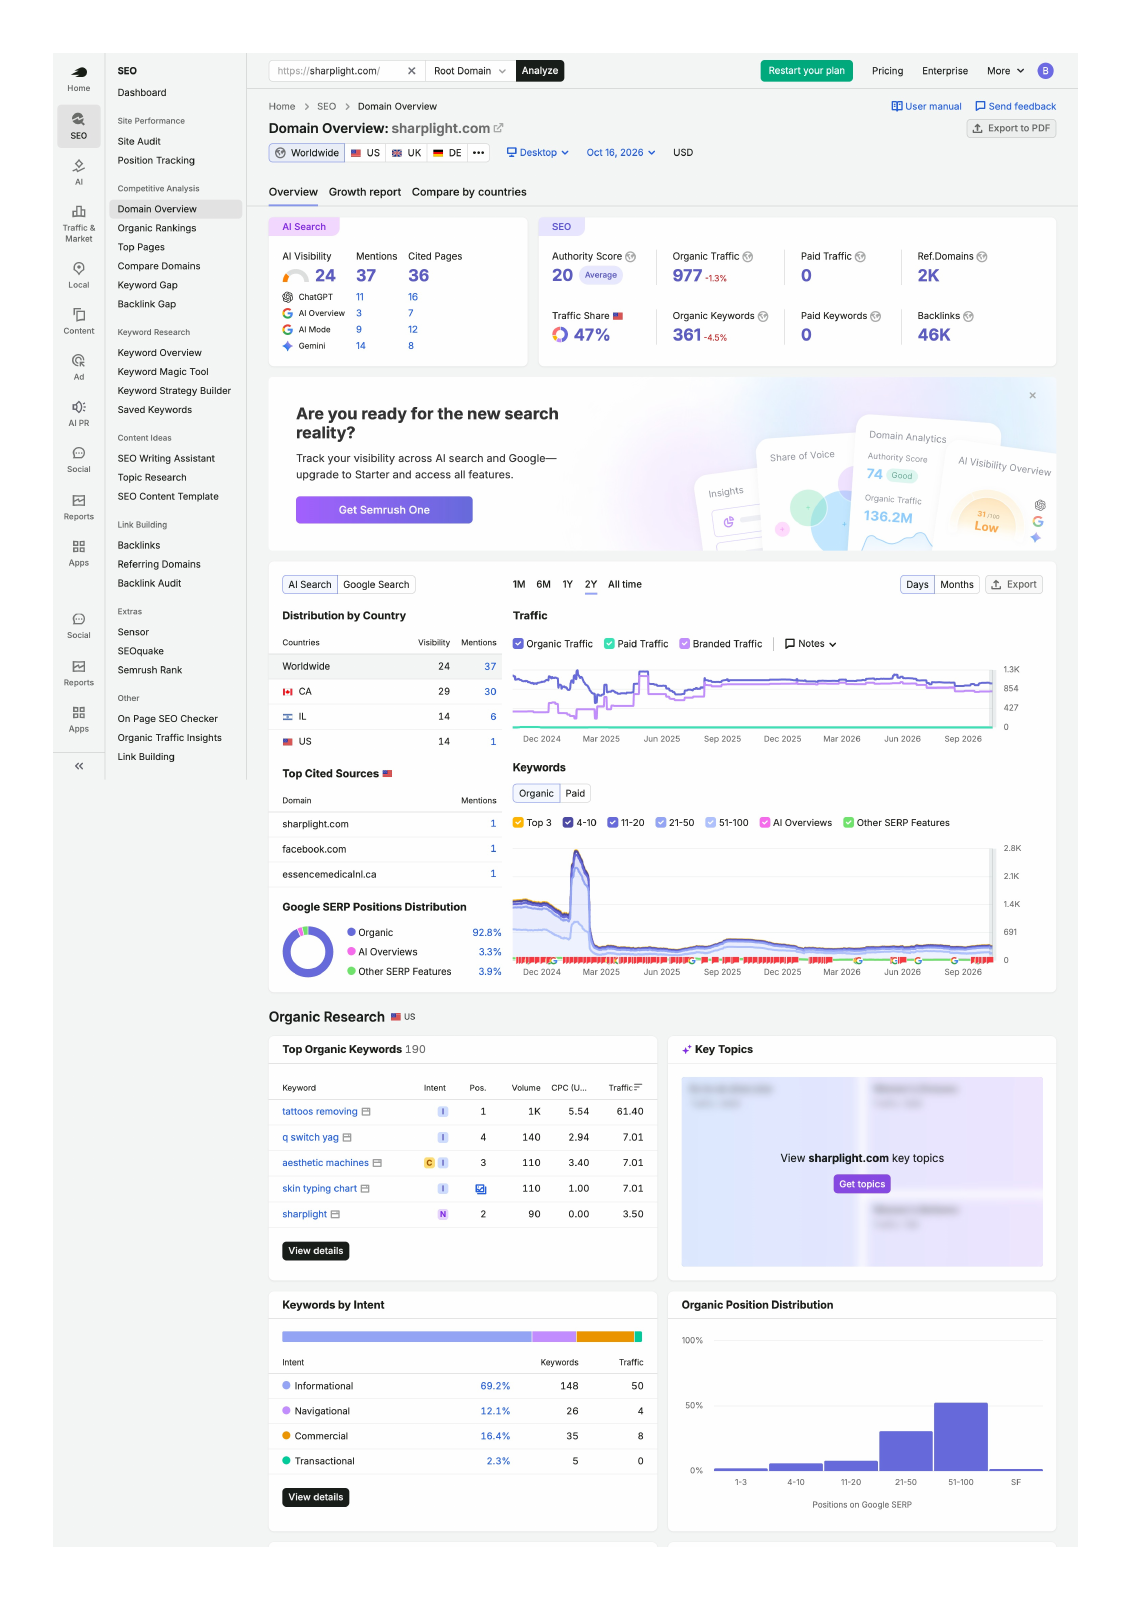1132x1600 pixels.
Task: Show more countries with ellipsis button
Action: 479,153
